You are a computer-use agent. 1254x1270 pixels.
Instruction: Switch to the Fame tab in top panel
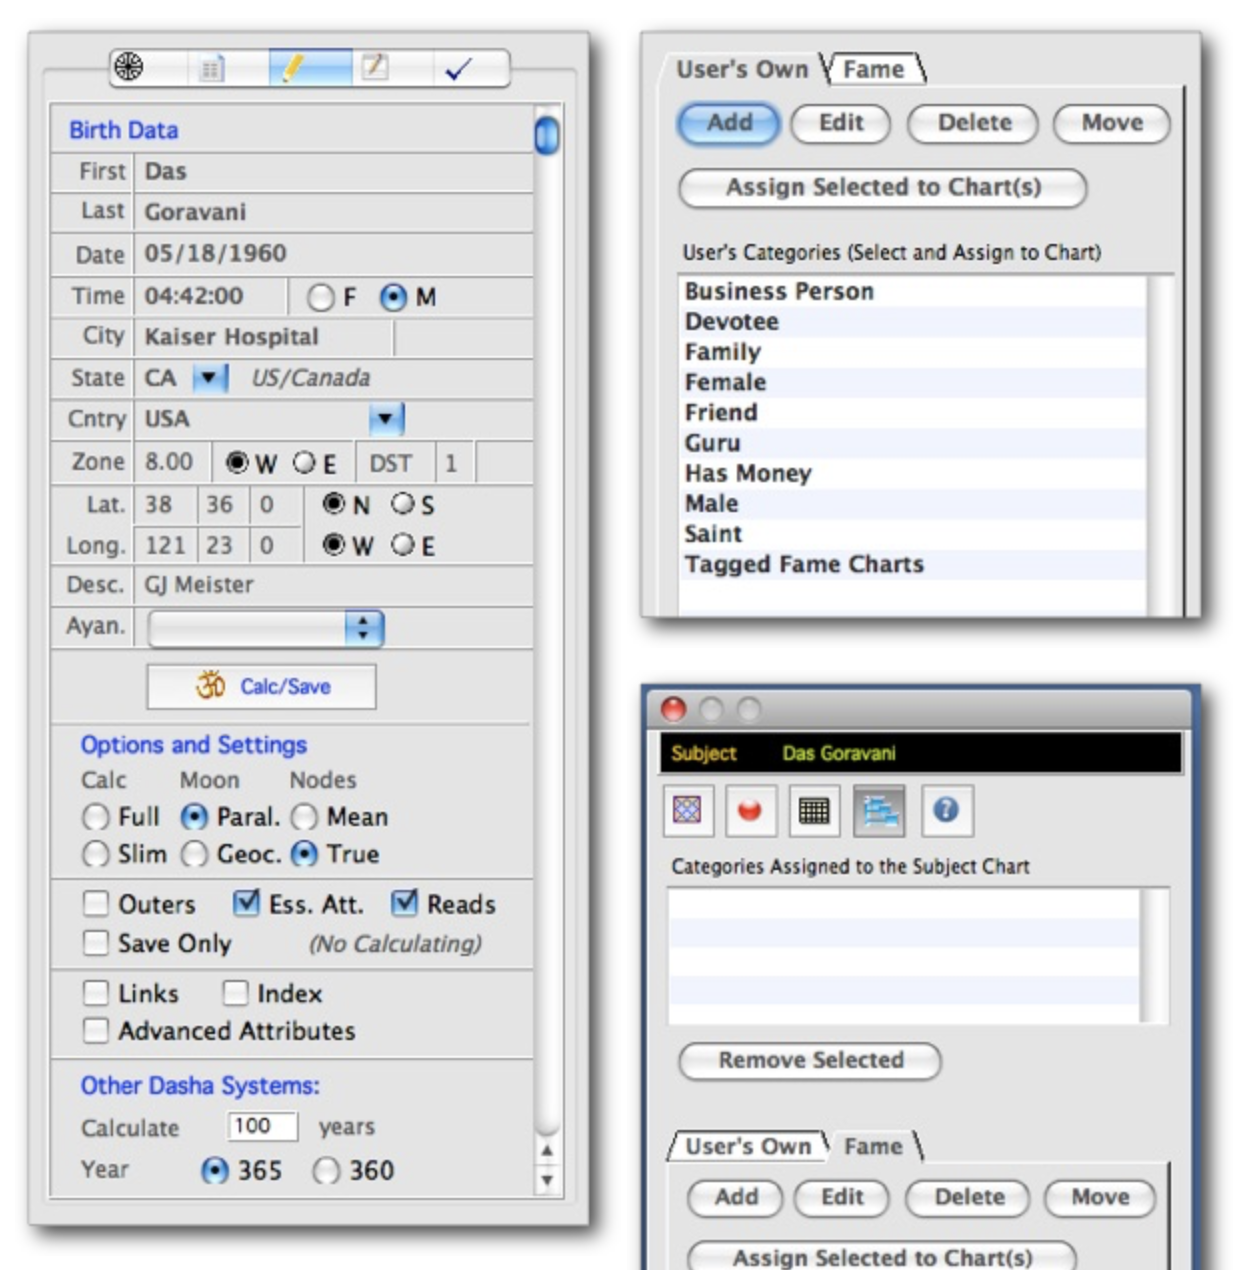tap(873, 69)
